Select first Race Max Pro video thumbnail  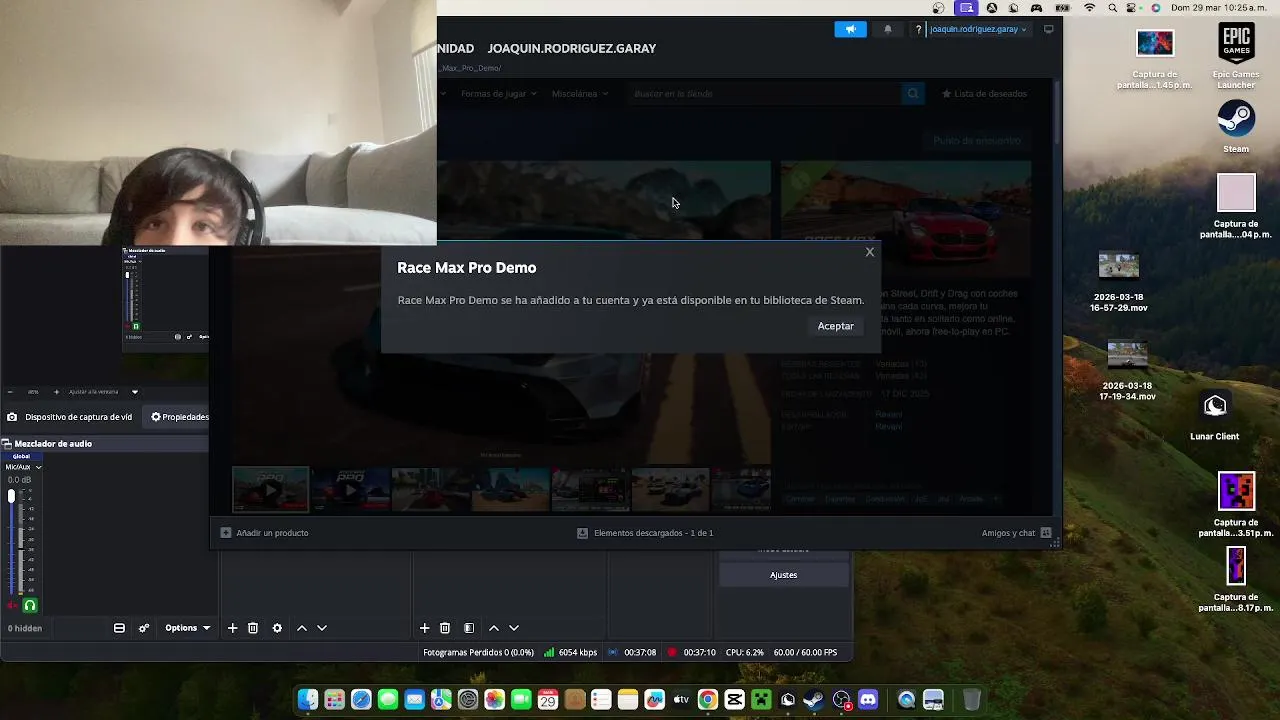click(270, 490)
